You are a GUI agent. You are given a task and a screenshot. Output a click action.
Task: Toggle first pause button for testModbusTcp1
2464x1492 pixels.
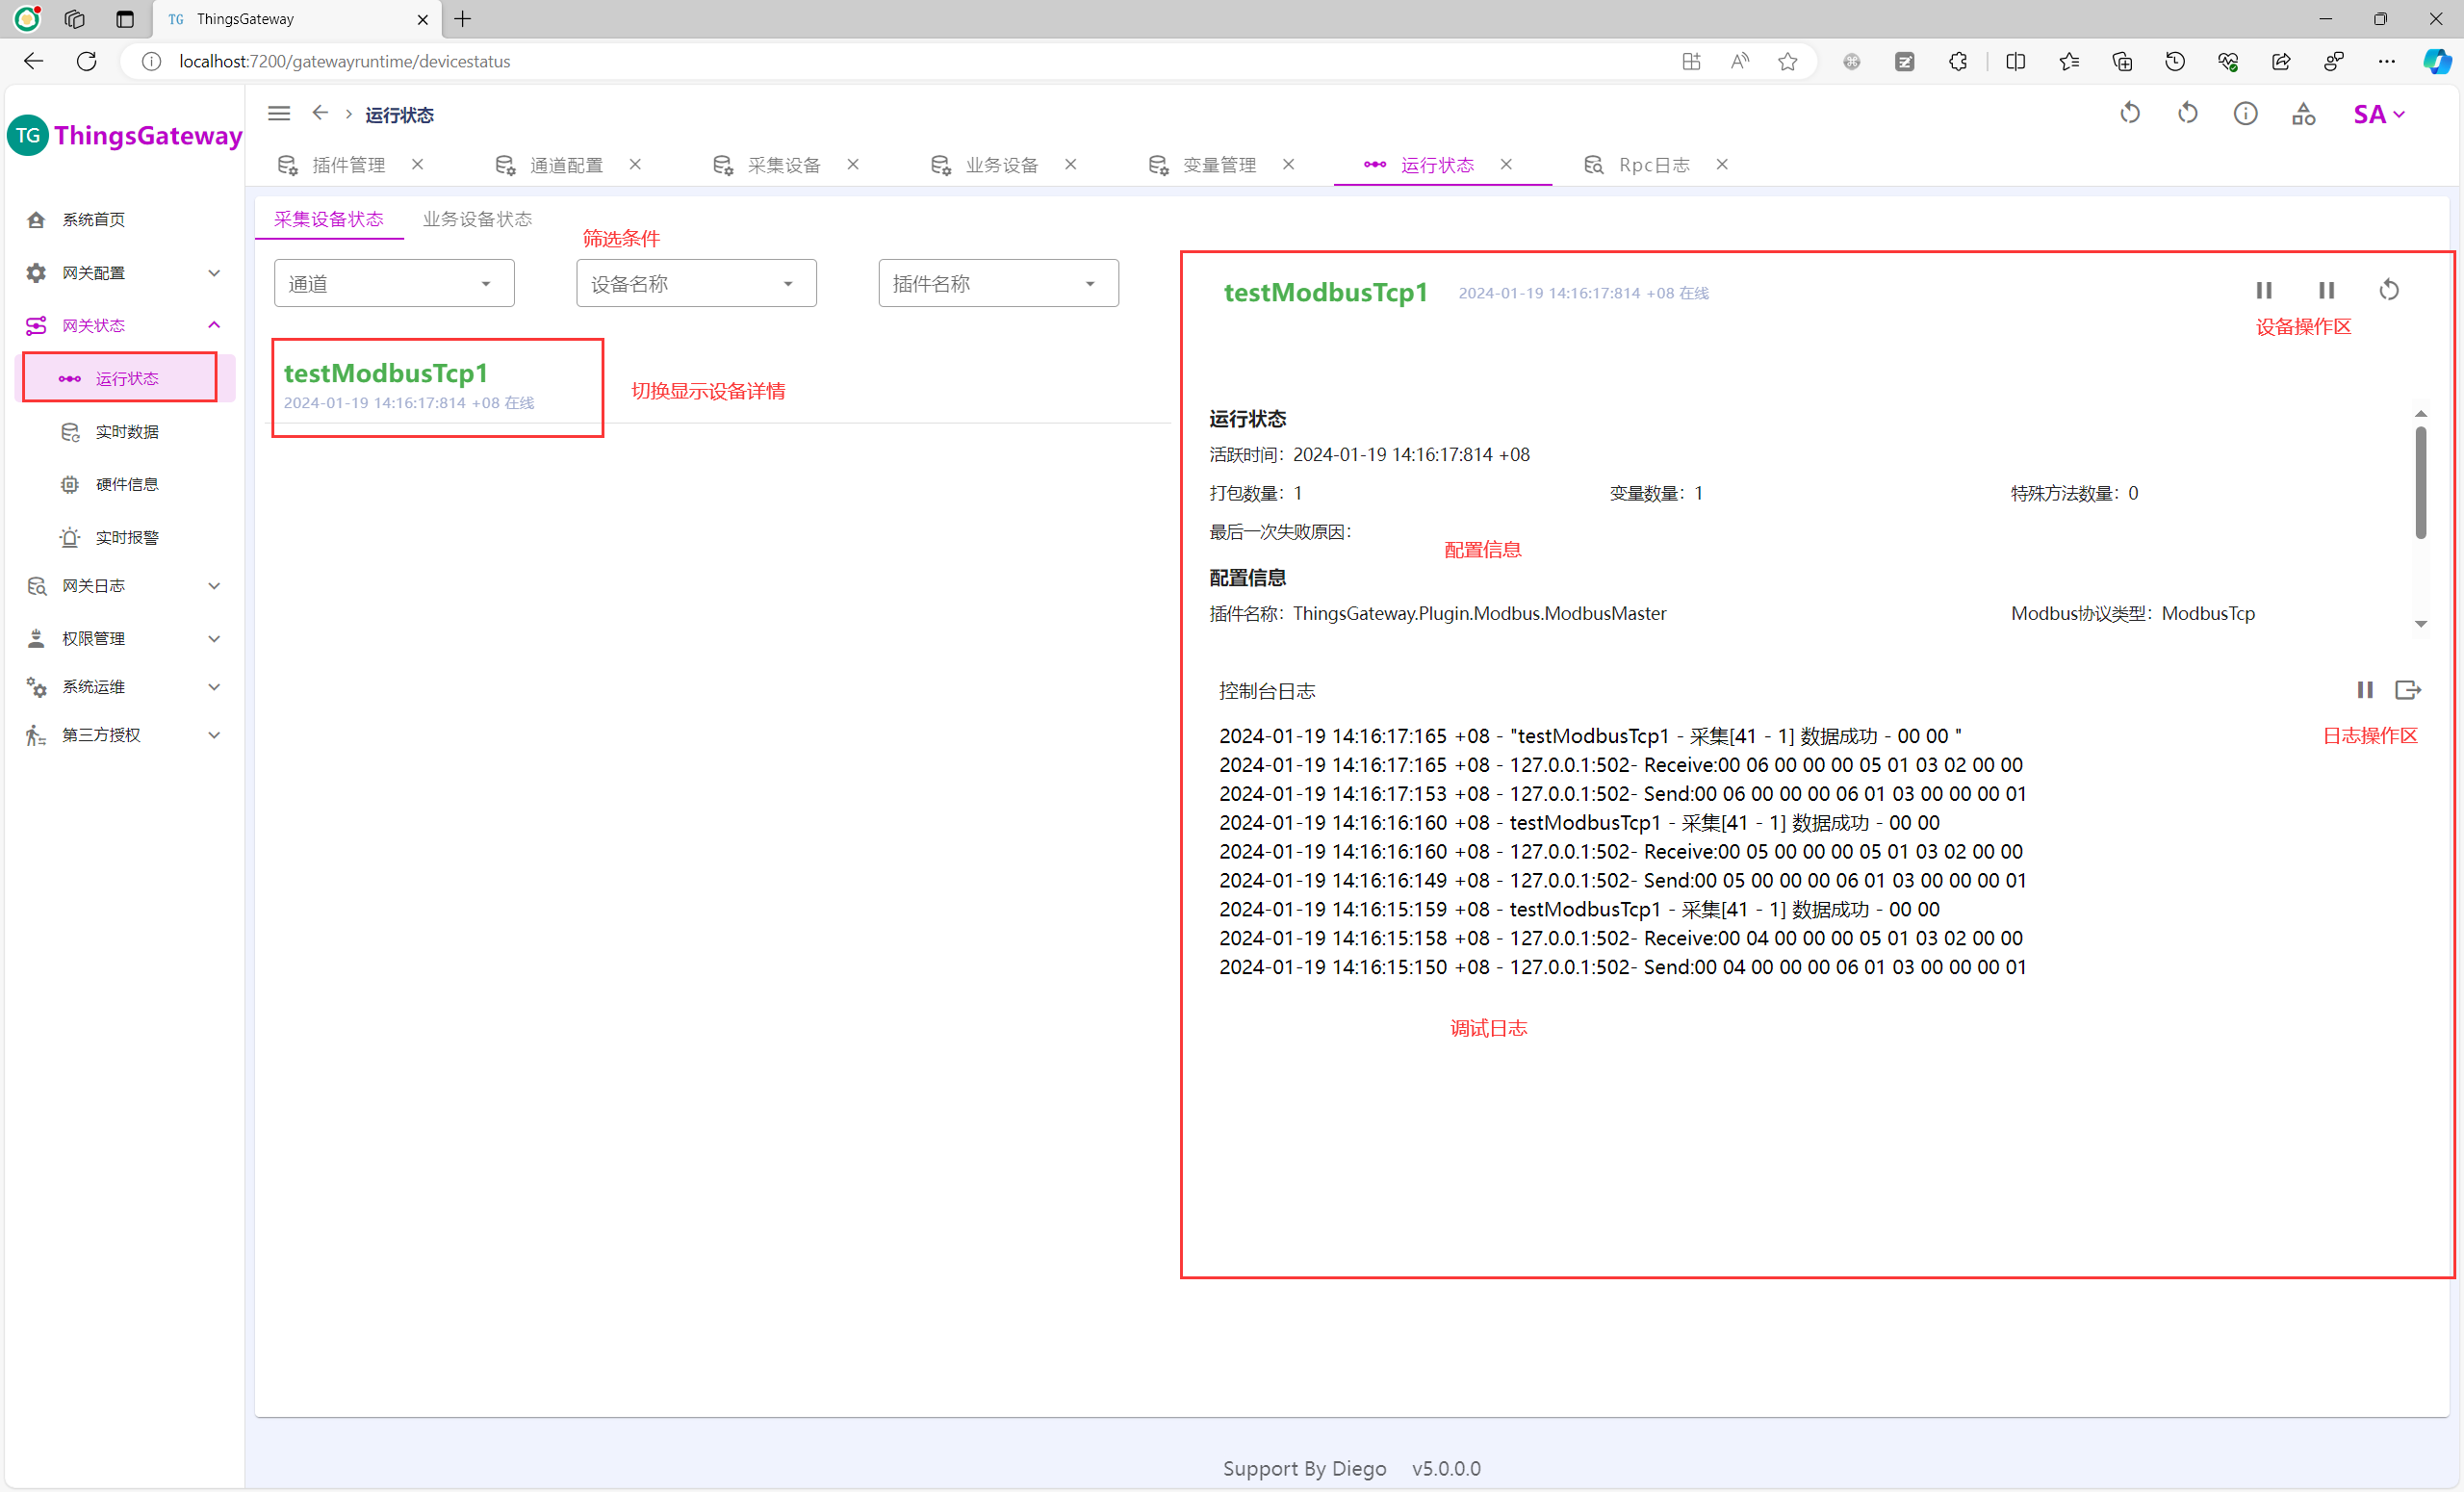[x=2264, y=290]
